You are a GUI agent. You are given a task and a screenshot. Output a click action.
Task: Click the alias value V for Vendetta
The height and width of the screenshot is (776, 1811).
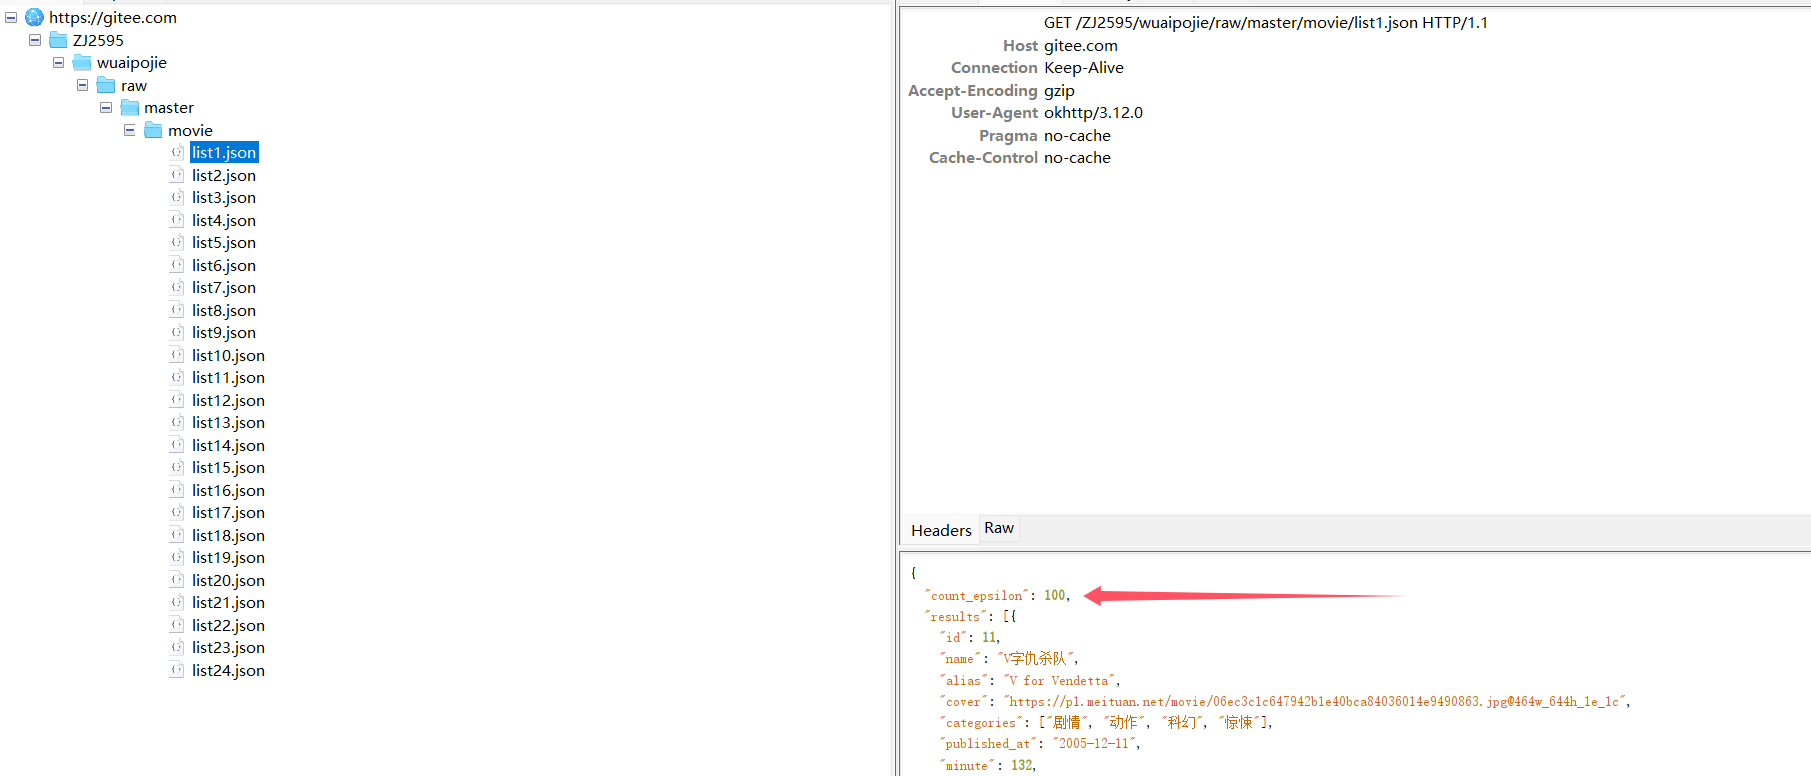(1059, 680)
